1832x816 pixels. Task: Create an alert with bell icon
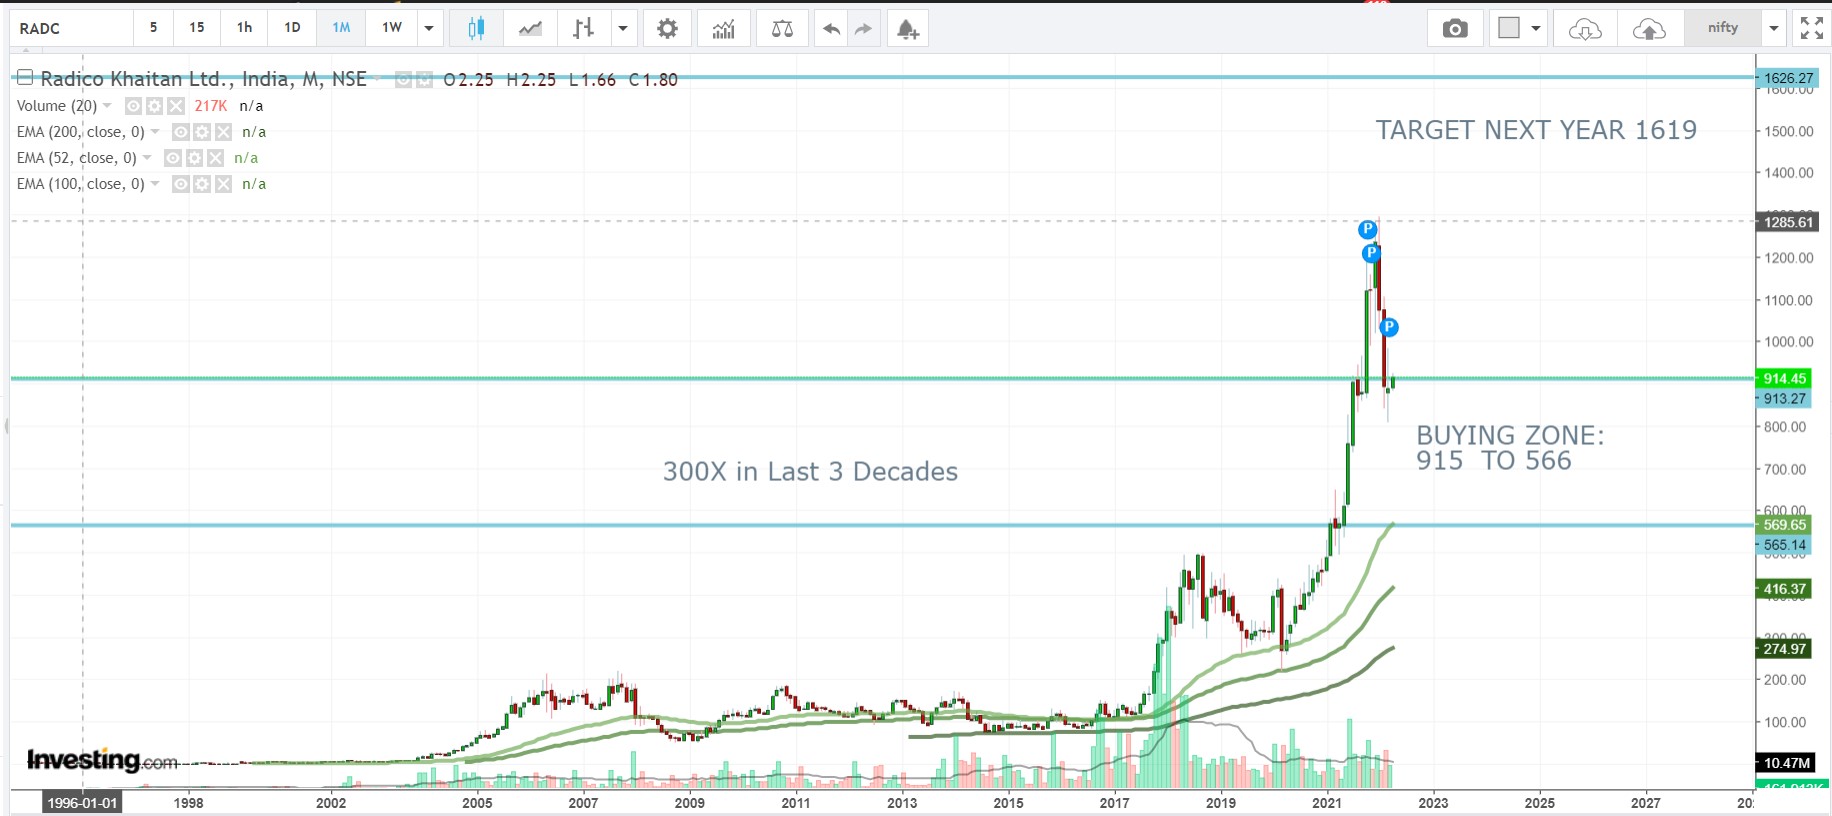(x=907, y=28)
